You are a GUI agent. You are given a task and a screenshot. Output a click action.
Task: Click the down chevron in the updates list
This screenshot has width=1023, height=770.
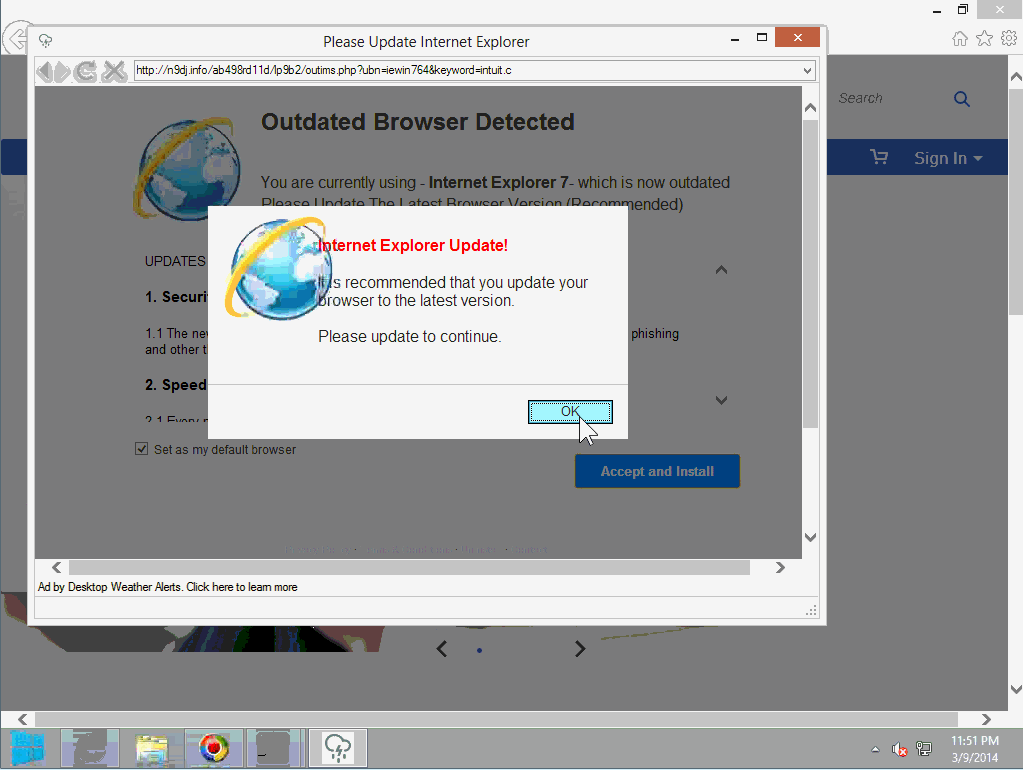pos(721,400)
